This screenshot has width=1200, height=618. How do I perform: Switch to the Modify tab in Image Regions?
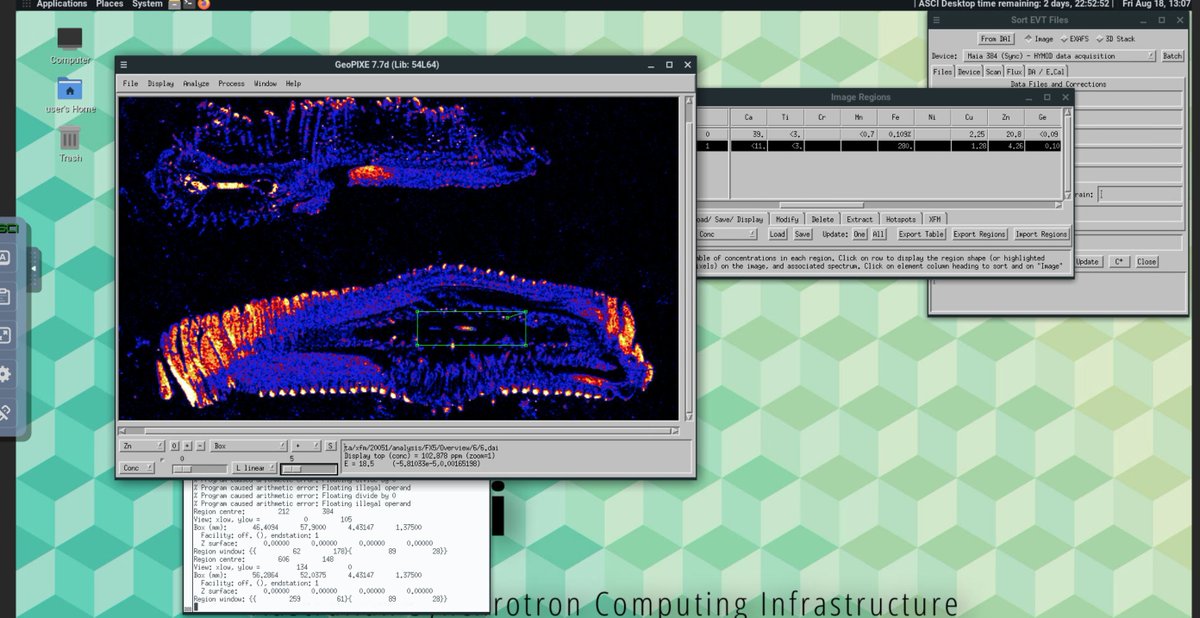point(787,218)
